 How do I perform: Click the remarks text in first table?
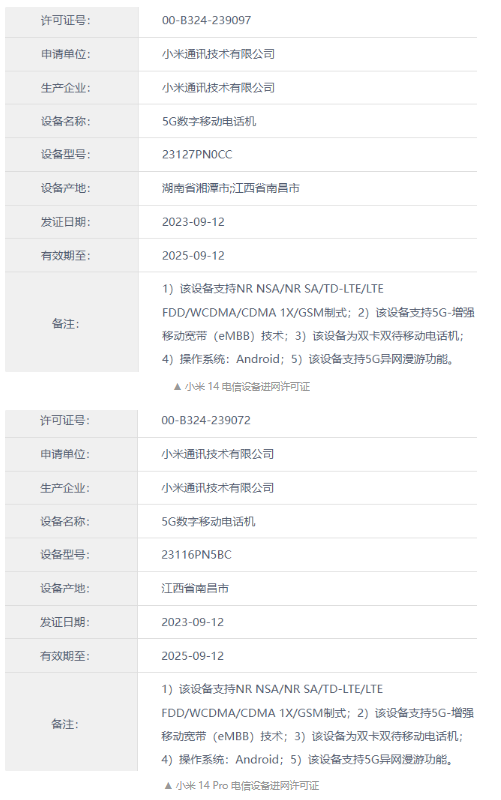[318, 324]
